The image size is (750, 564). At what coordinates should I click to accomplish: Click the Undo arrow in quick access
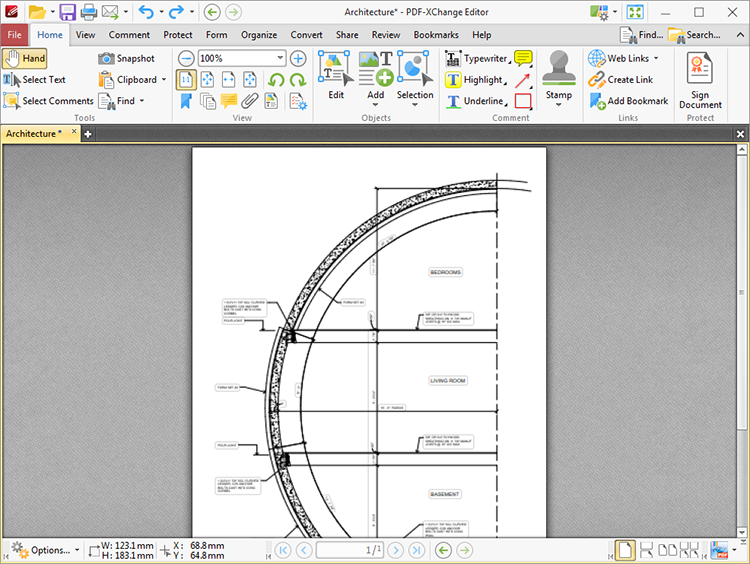[x=146, y=12]
